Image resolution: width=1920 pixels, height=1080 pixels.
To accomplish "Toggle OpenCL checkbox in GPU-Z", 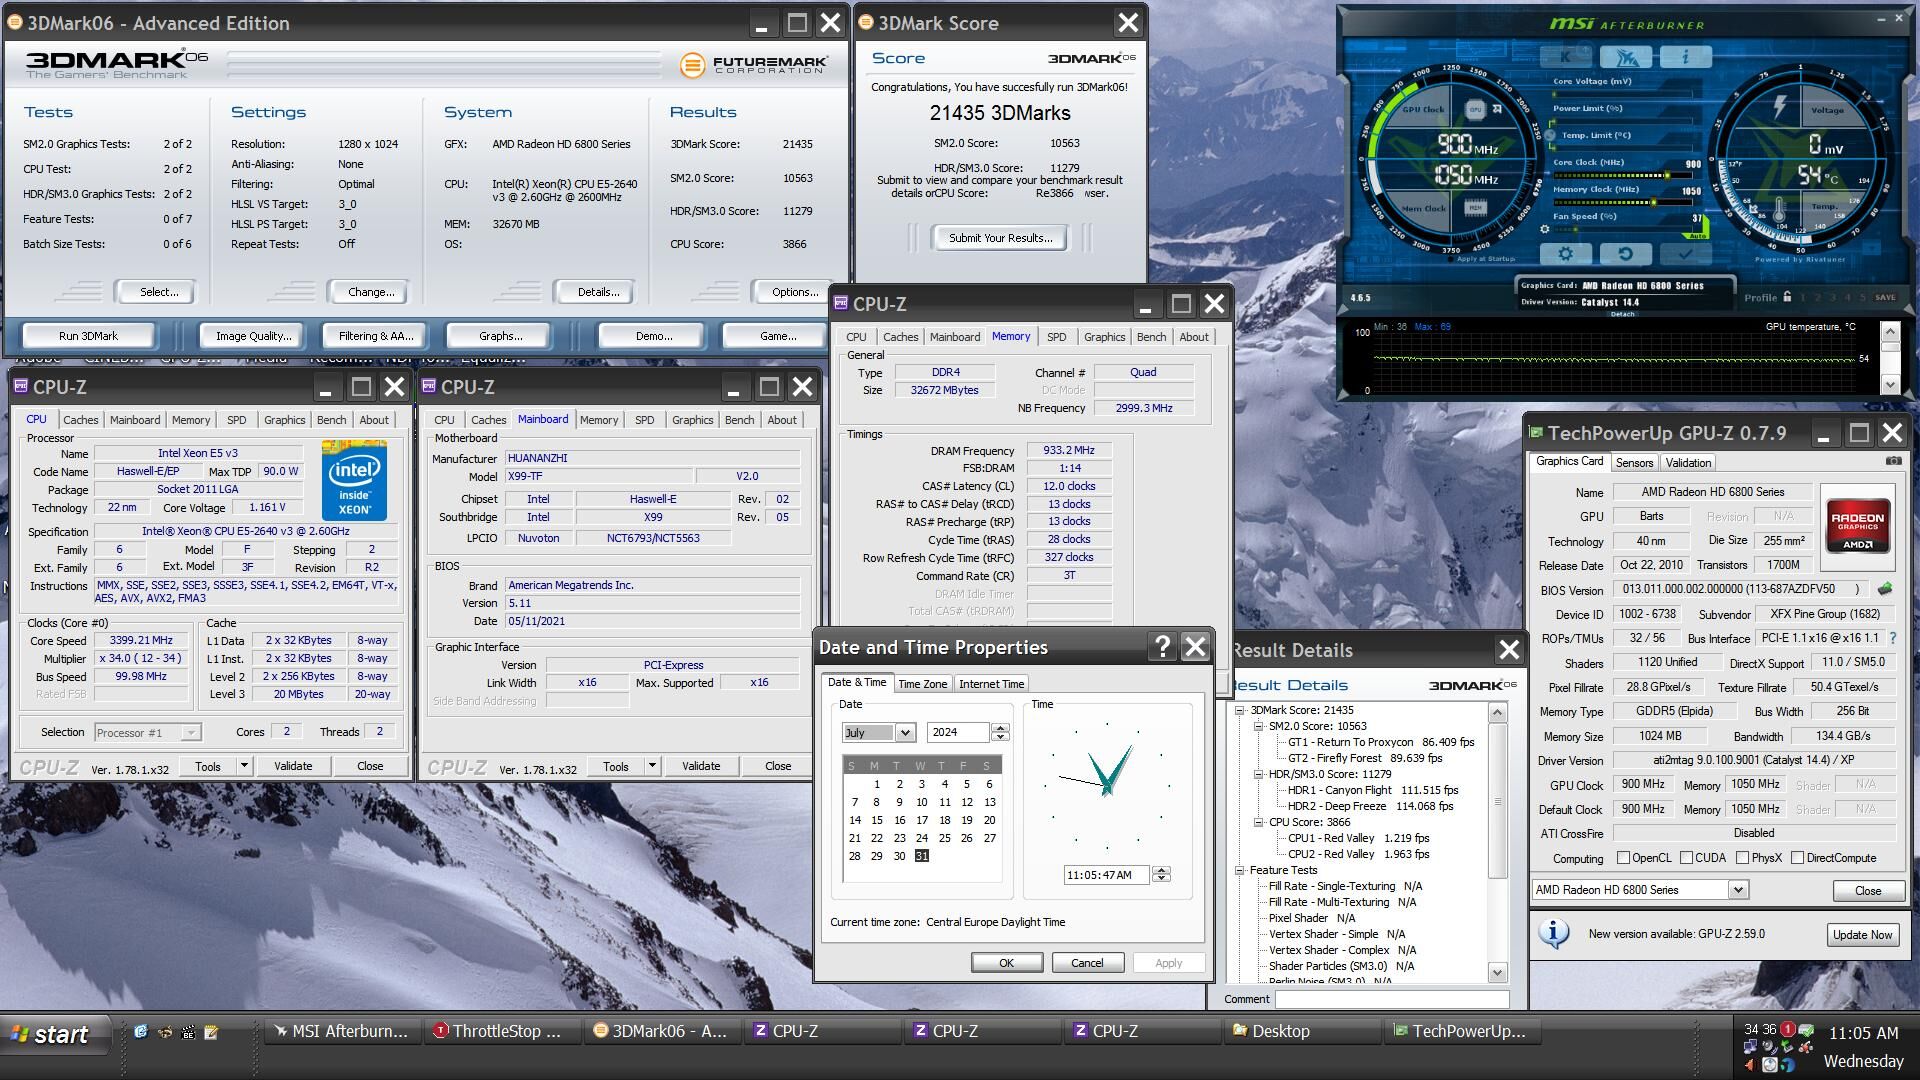I will click(1624, 858).
